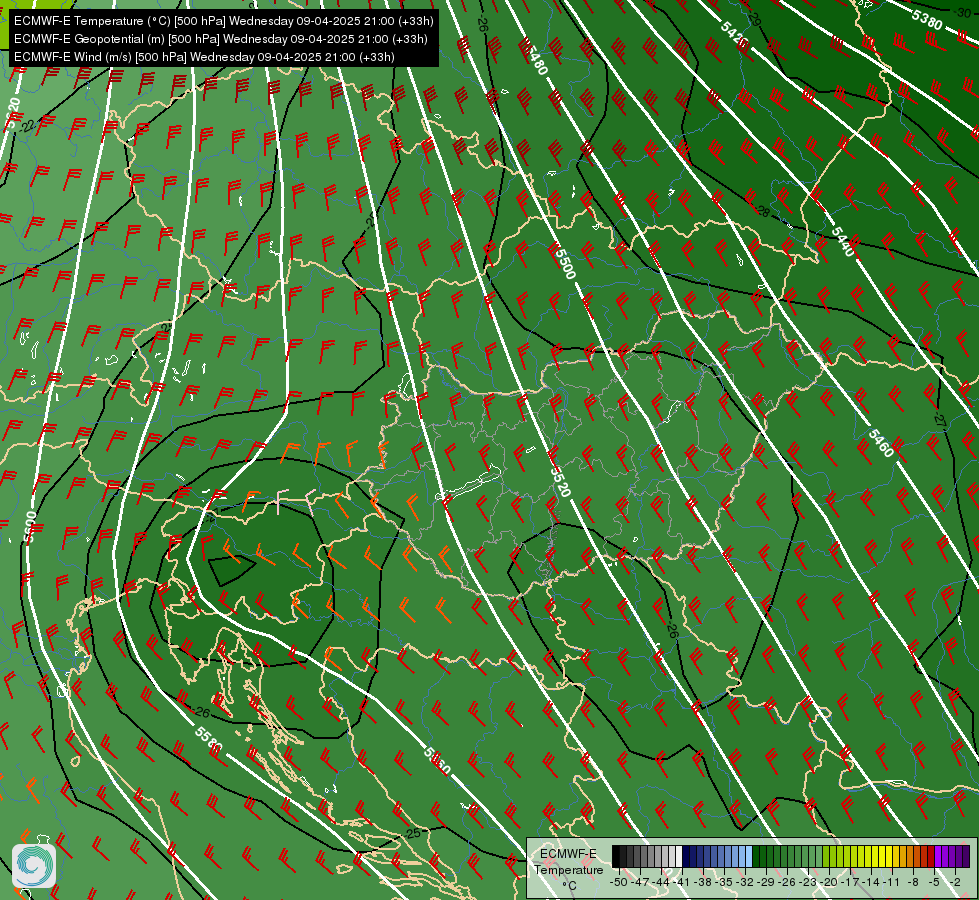This screenshot has height=900, width=979.
Task: Click the -5 value on the legend scale
Action: pos(934,882)
